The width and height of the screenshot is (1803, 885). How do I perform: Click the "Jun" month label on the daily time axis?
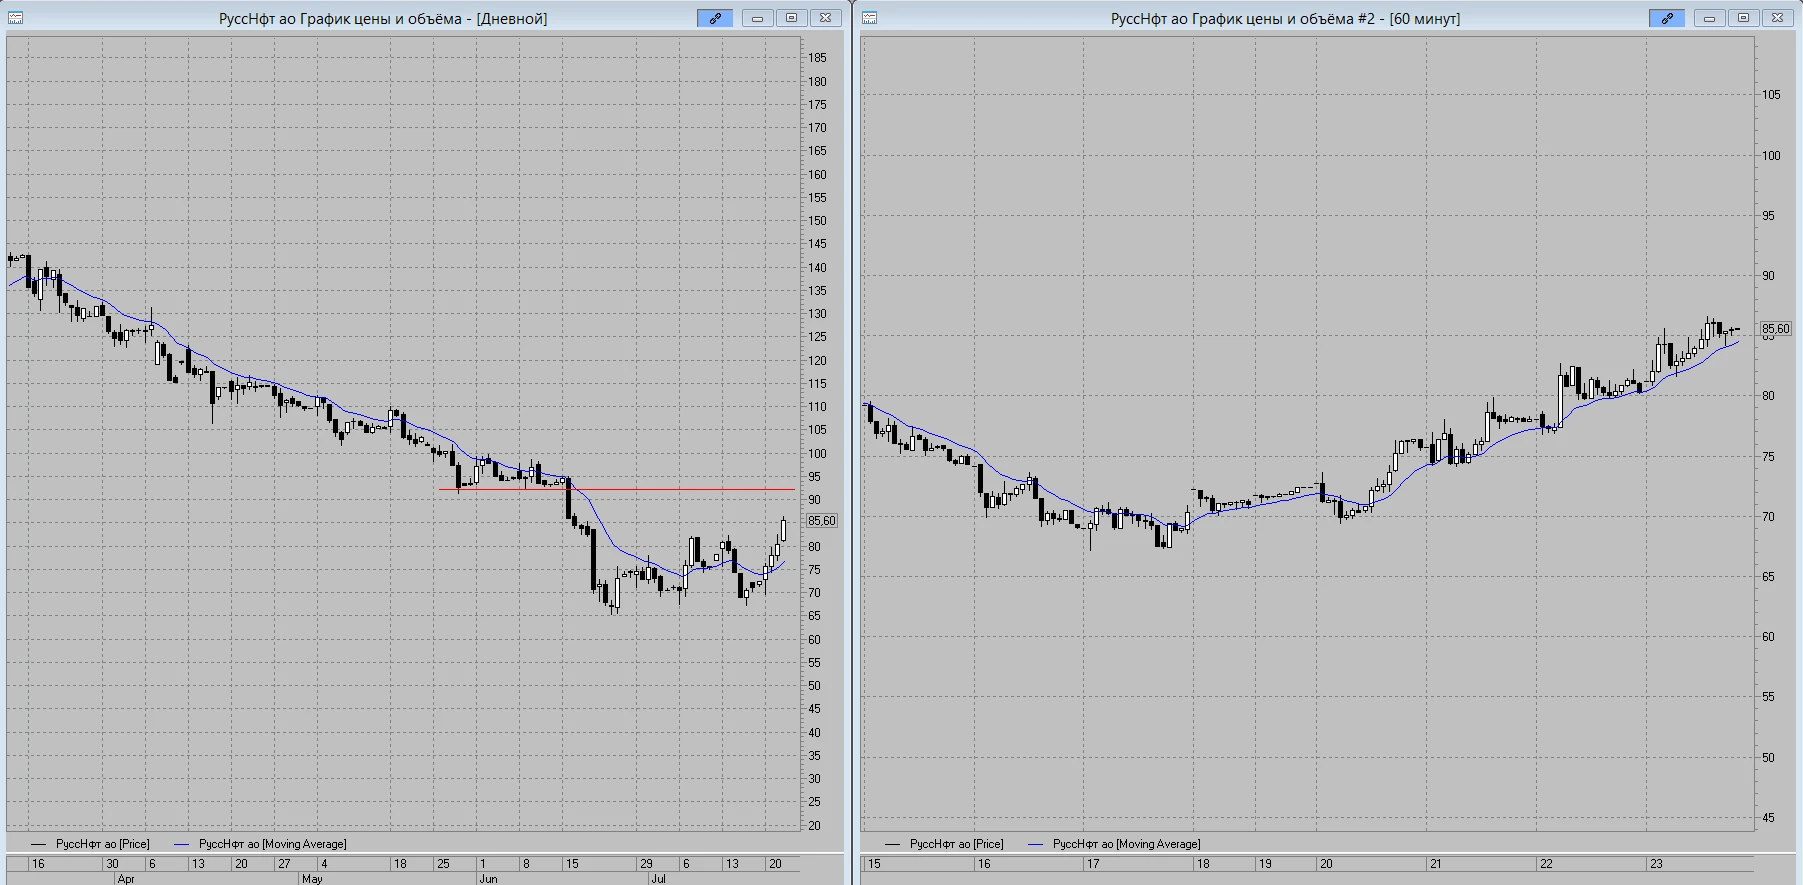coord(488,879)
